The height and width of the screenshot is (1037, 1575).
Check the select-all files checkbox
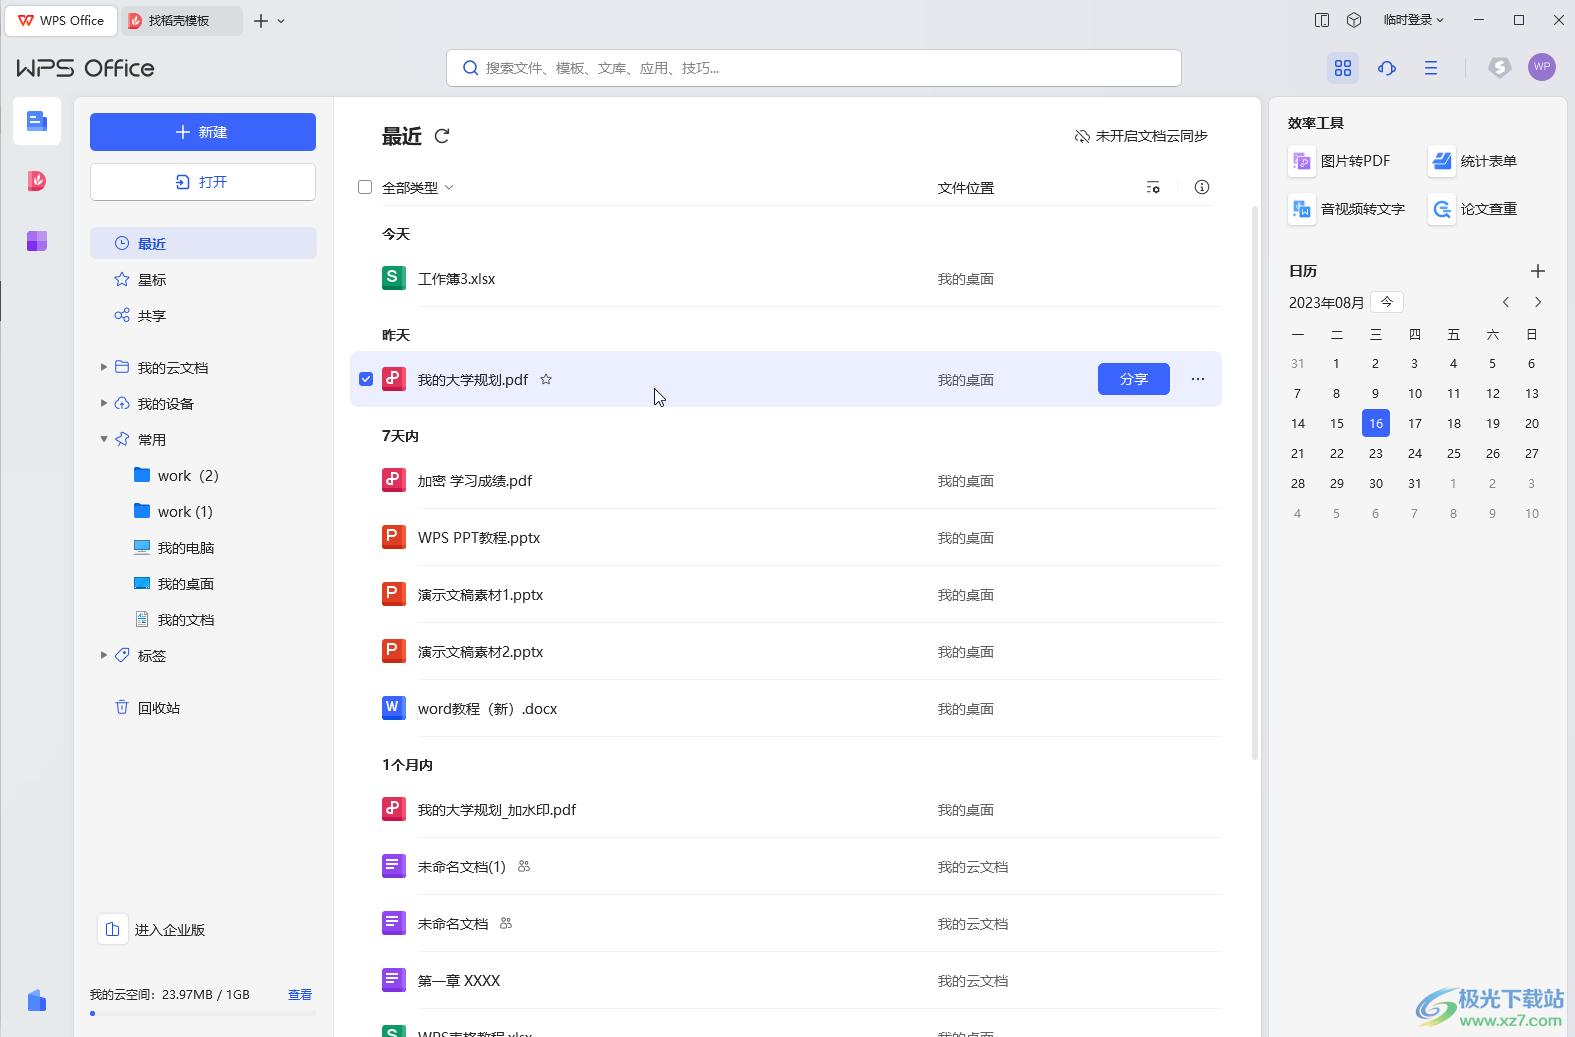coord(365,187)
